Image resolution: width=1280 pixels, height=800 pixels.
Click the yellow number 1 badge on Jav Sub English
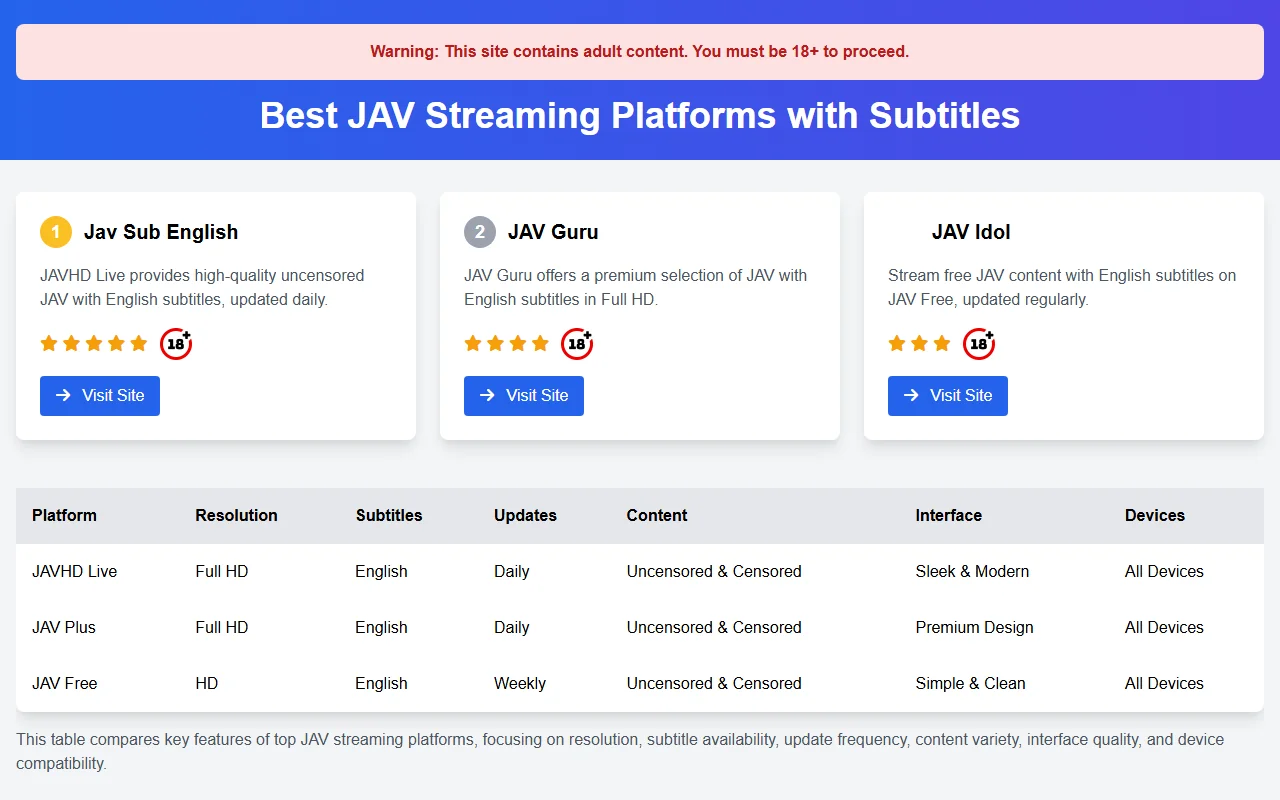click(x=55, y=231)
